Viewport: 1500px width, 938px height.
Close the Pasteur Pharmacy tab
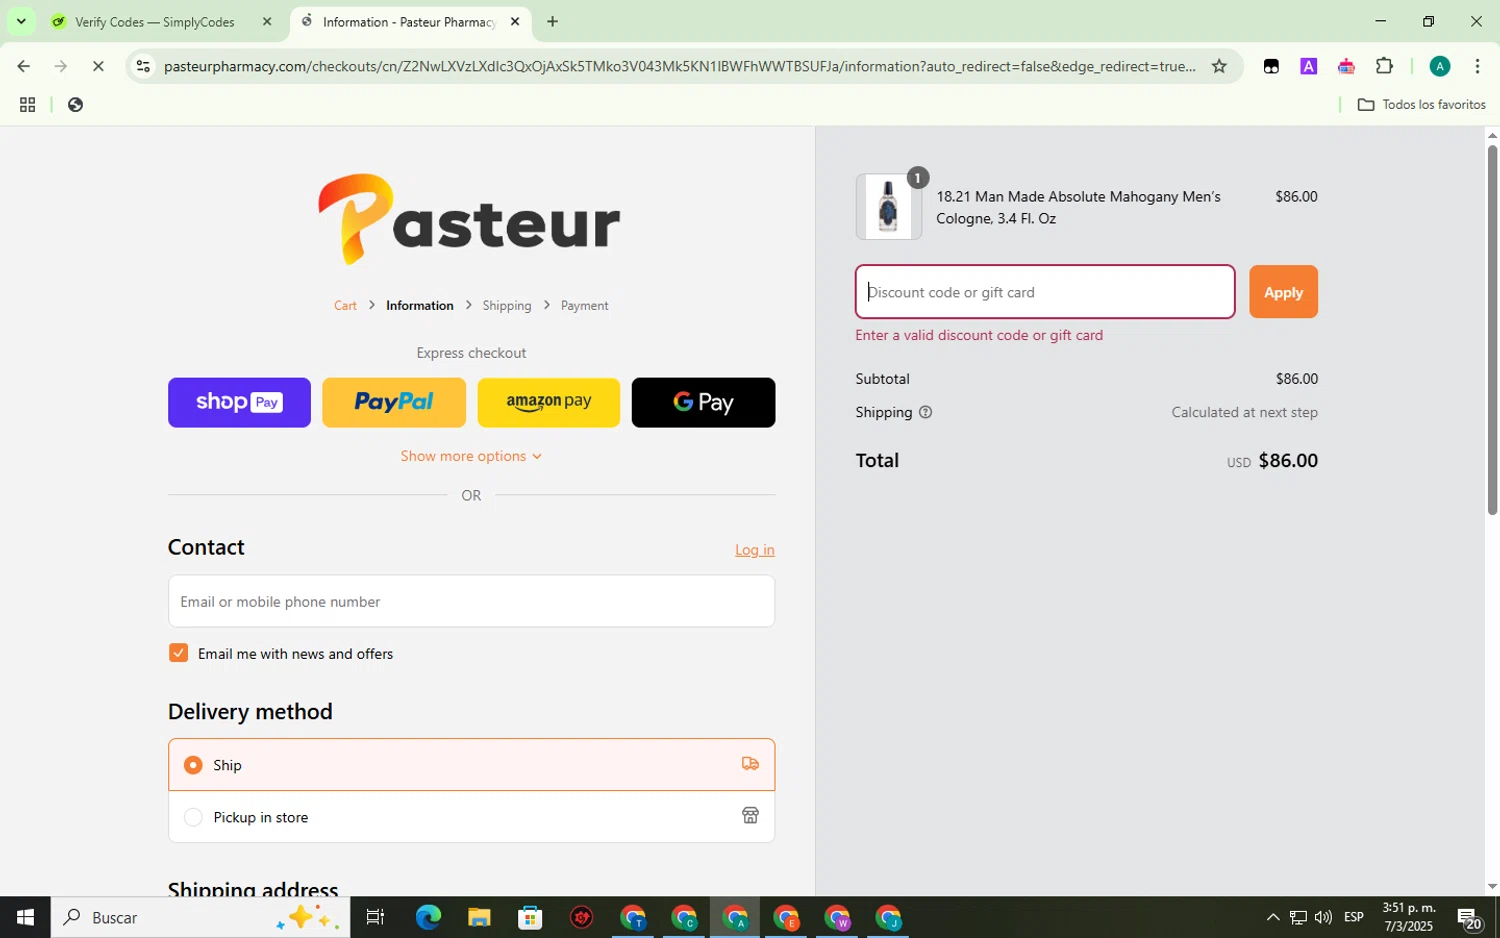click(x=515, y=21)
